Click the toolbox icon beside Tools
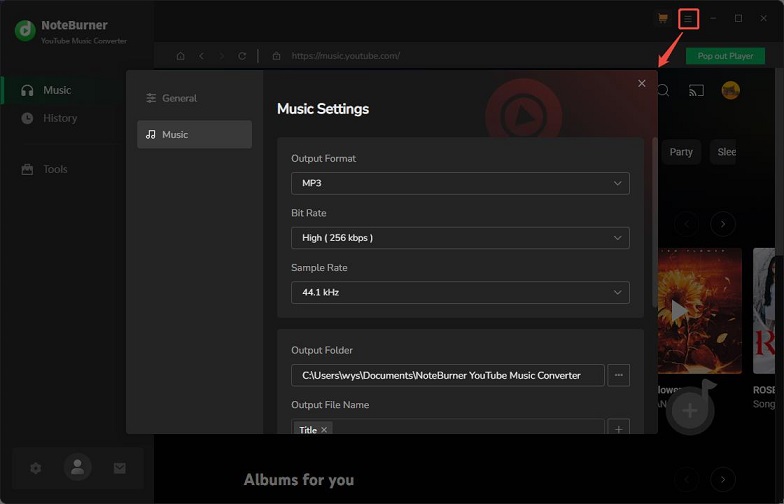The image size is (784, 504). click(27, 170)
